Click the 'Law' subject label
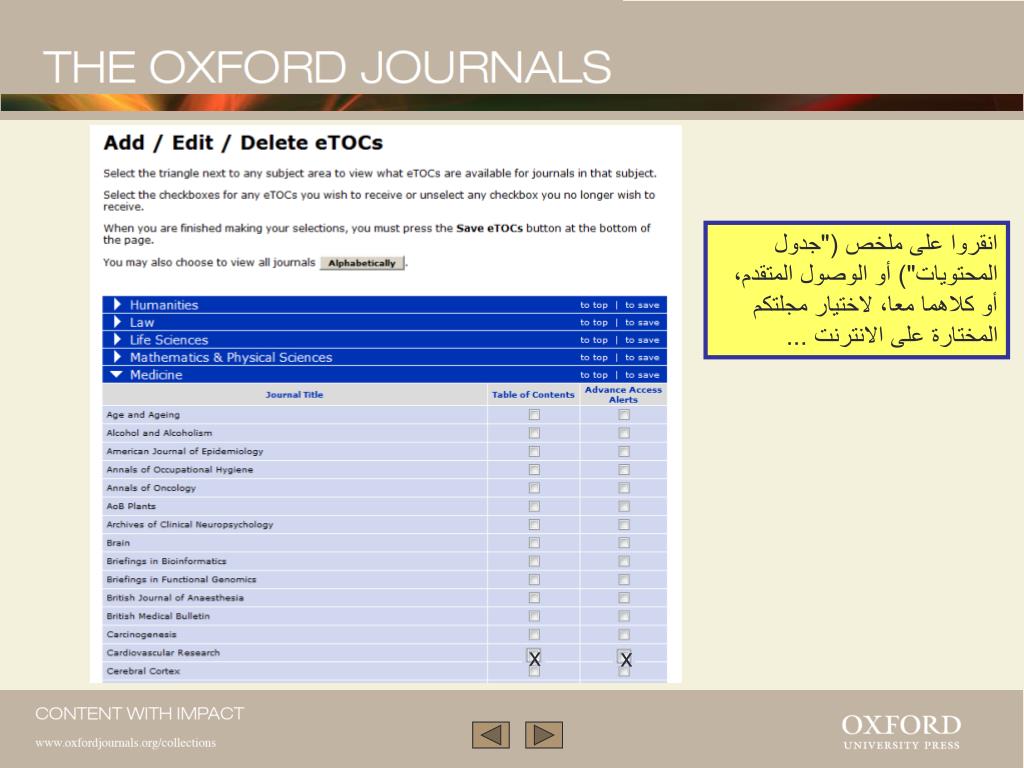Screen dimensions: 1024x768 point(142,323)
